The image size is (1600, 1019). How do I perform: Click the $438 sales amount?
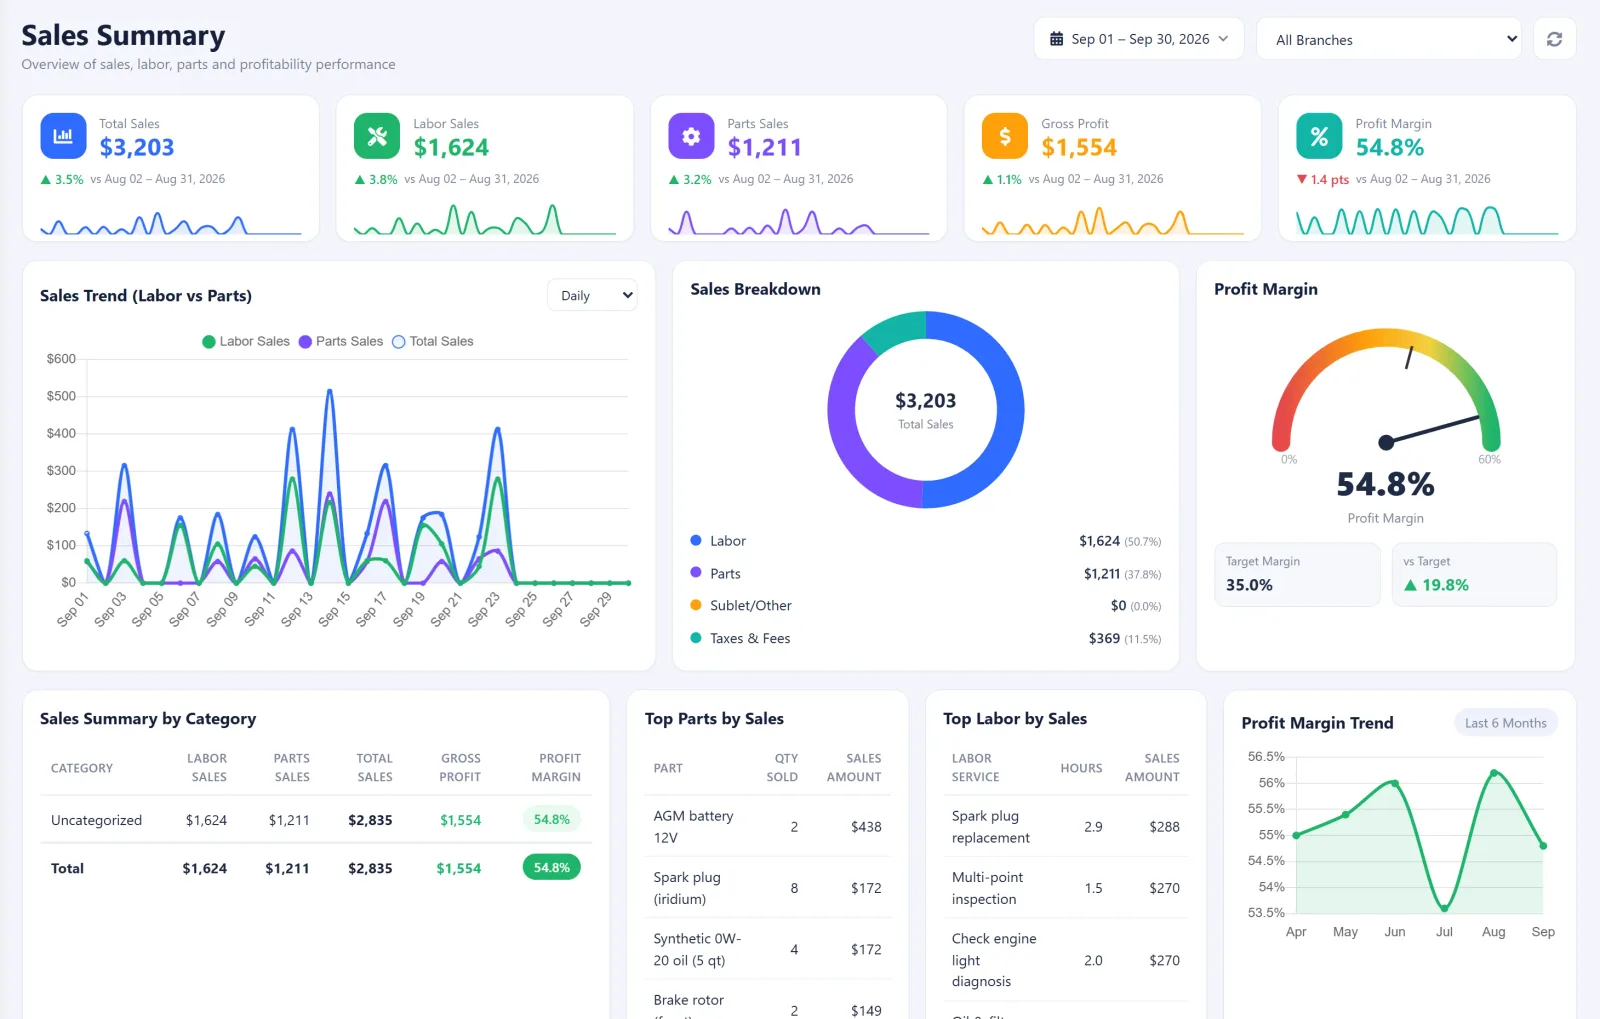pos(866,827)
